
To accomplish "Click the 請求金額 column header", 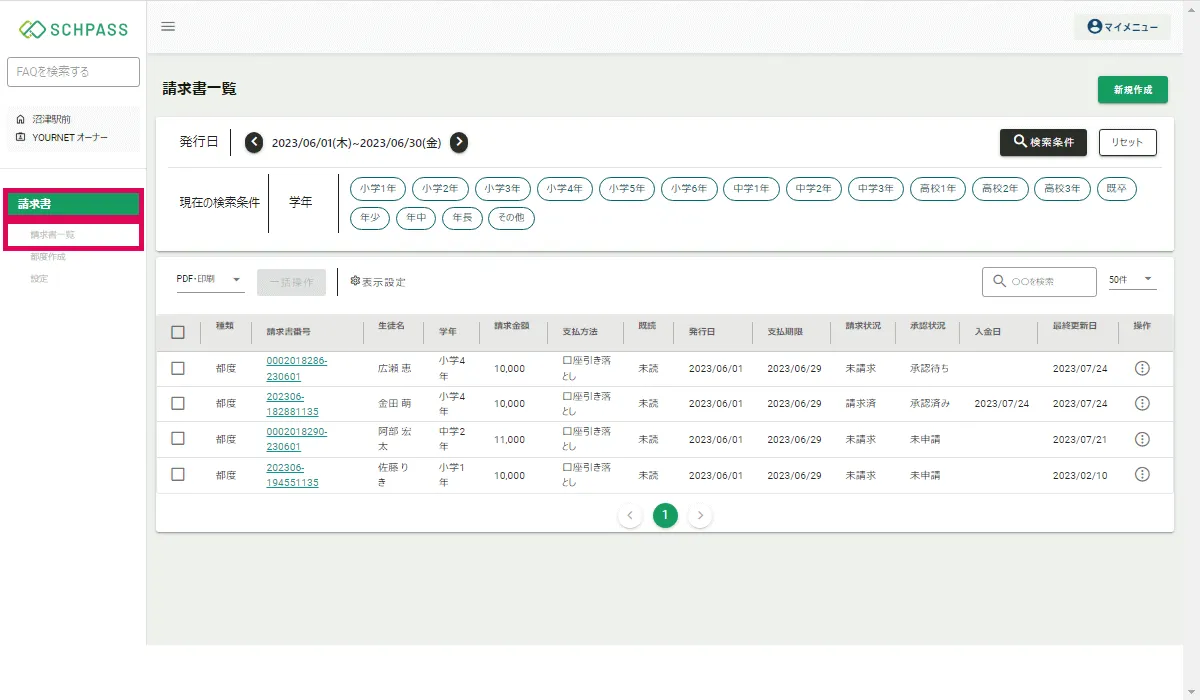I will (x=511, y=327).
